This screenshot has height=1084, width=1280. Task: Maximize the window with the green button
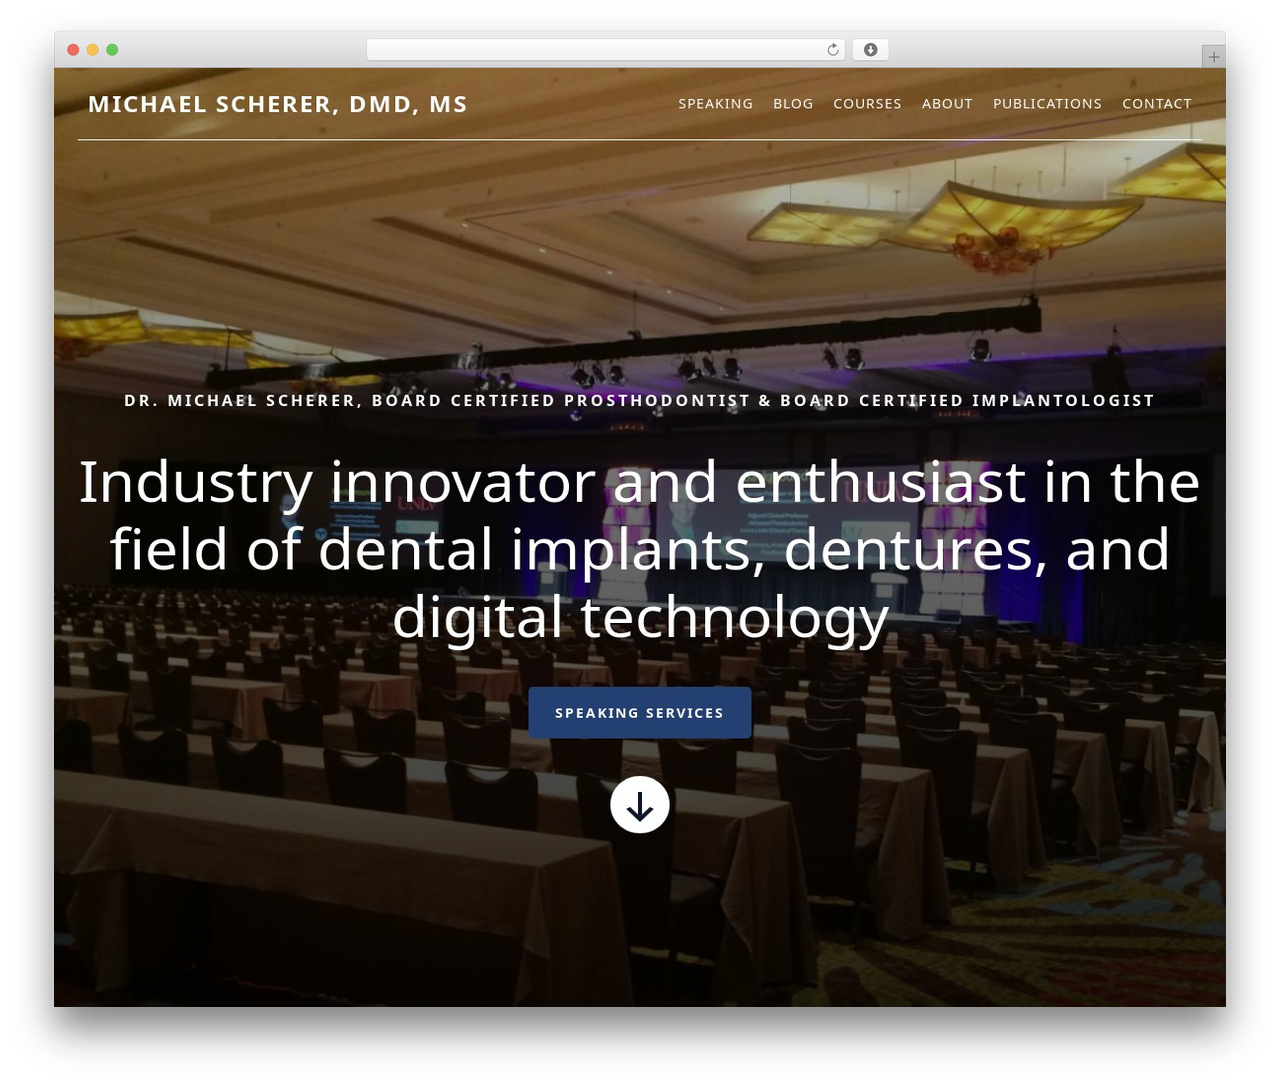tap(112, 50)
